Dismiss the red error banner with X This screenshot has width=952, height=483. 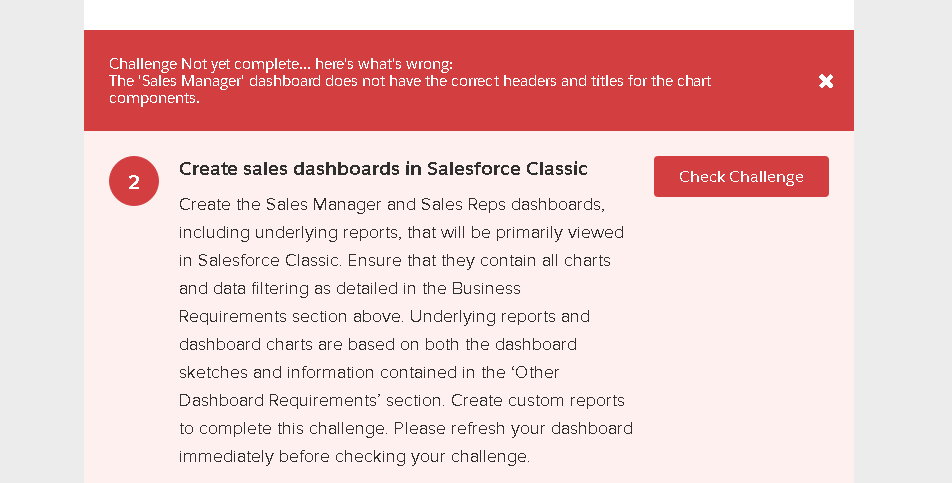826,81
